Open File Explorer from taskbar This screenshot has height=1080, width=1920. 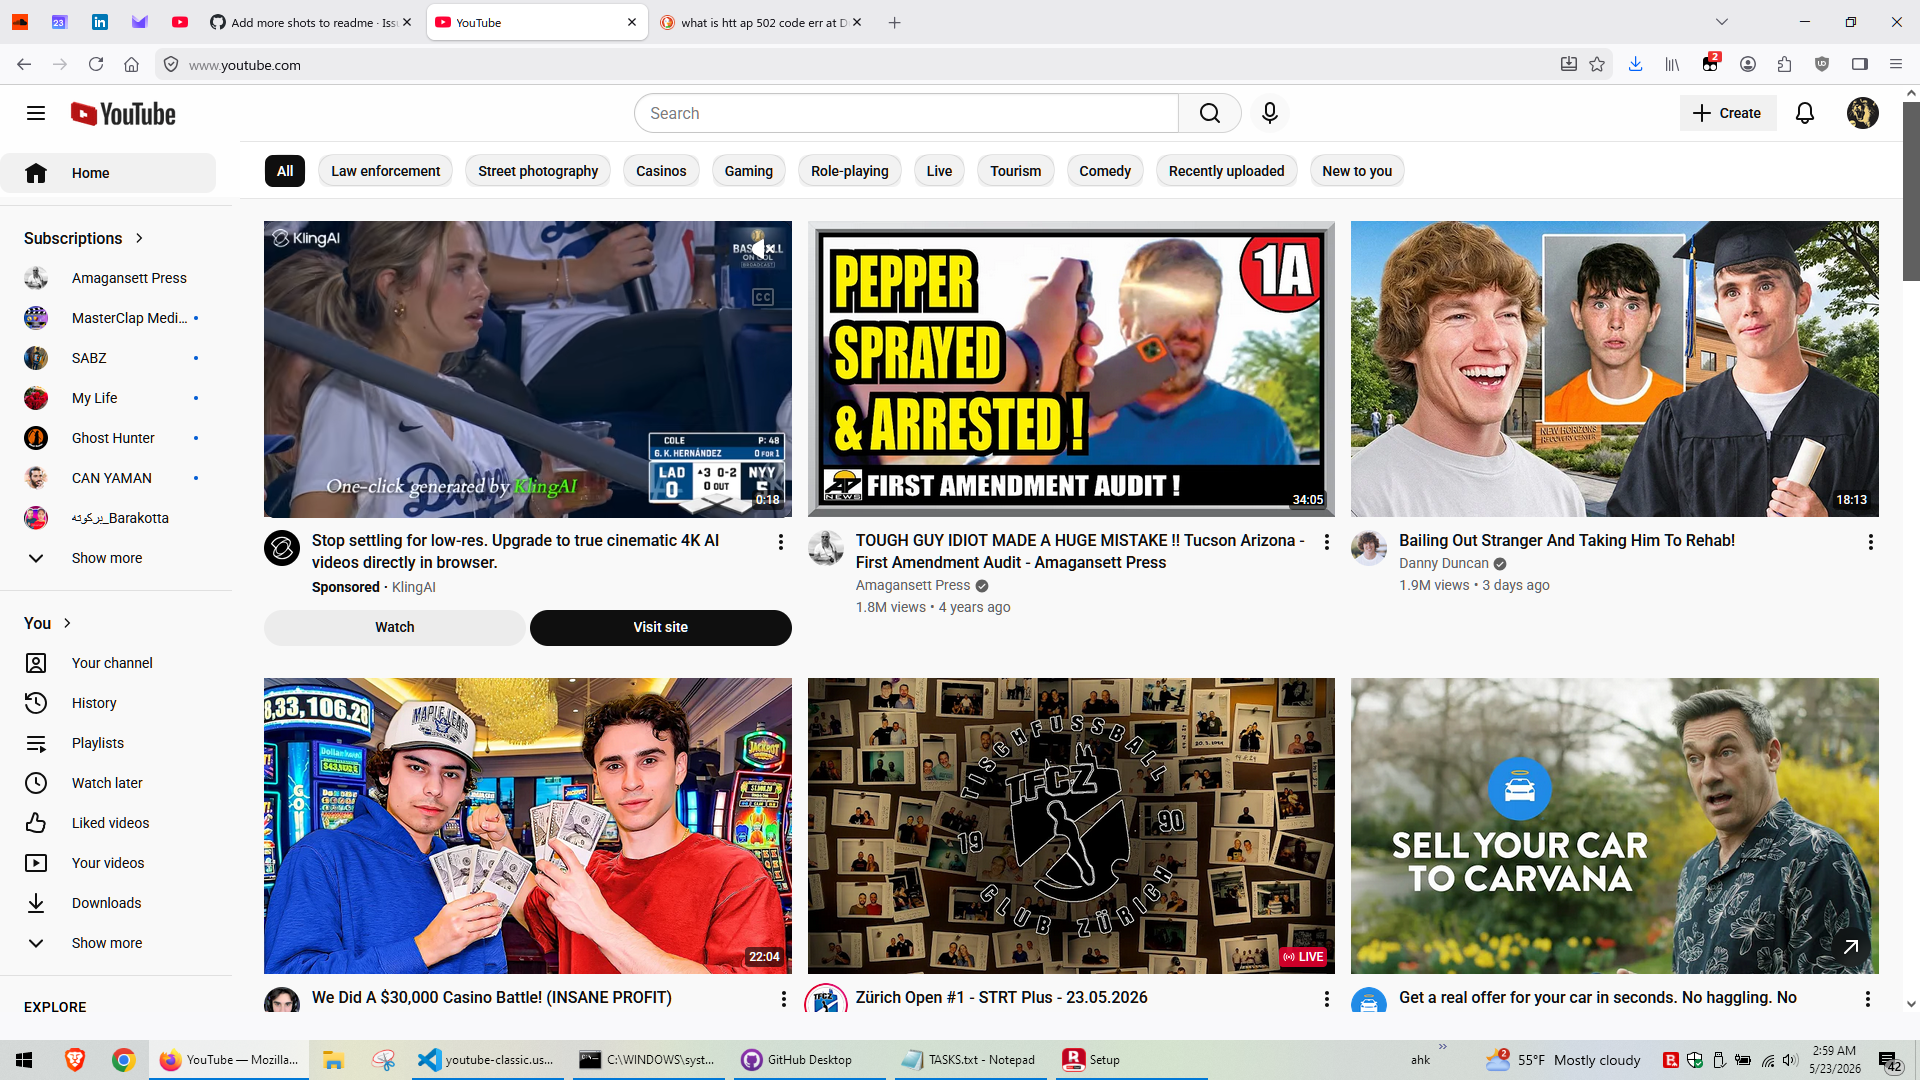[334, 1060]
